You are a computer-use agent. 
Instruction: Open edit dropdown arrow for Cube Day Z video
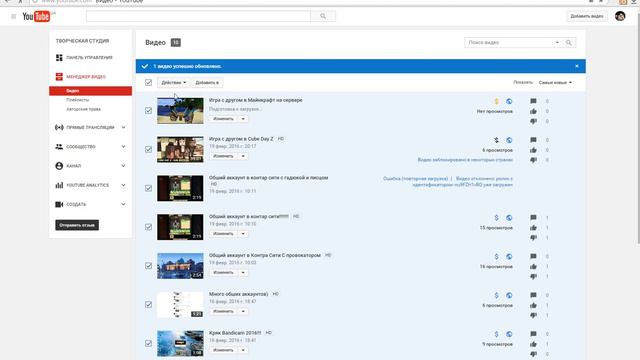click(x=243, y=156)
